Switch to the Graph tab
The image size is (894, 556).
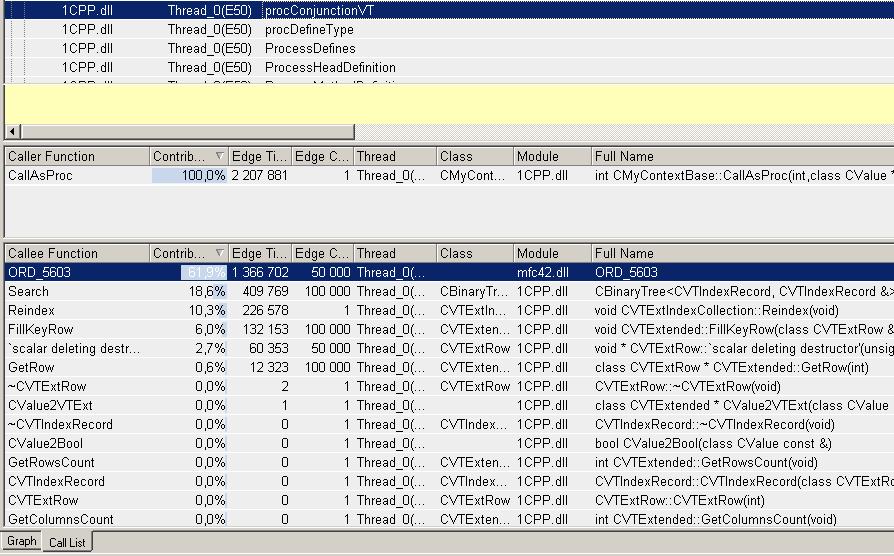pyautogui.click(x=21, y=541)
